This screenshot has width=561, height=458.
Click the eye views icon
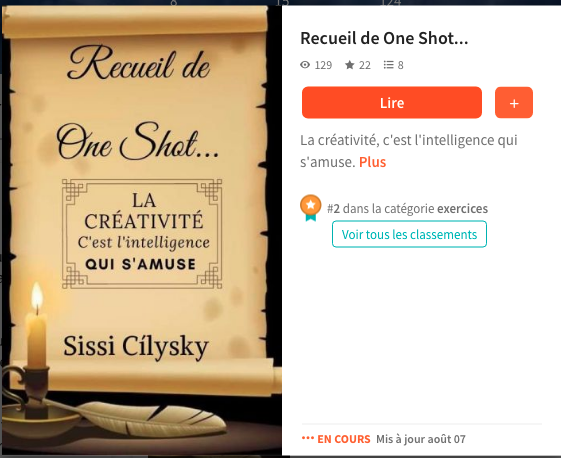click(x=305, y=65)
